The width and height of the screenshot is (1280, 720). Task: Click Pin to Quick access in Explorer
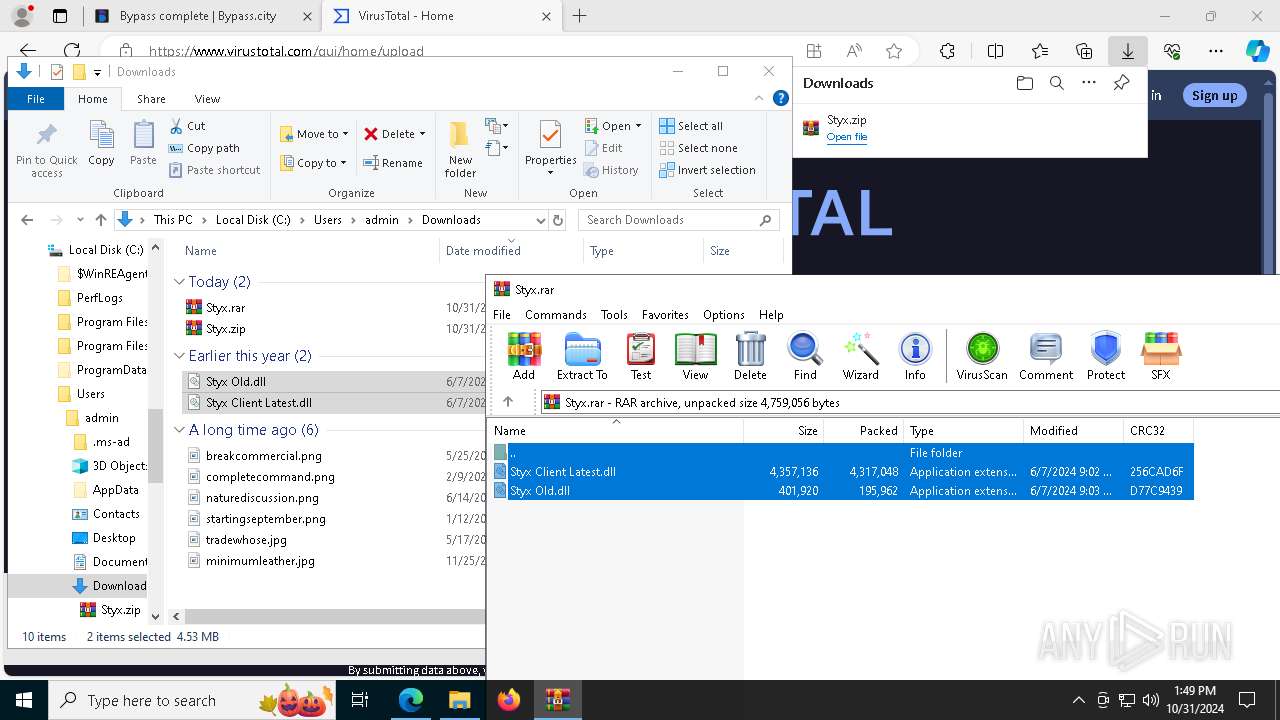click(x=47, y=151)
